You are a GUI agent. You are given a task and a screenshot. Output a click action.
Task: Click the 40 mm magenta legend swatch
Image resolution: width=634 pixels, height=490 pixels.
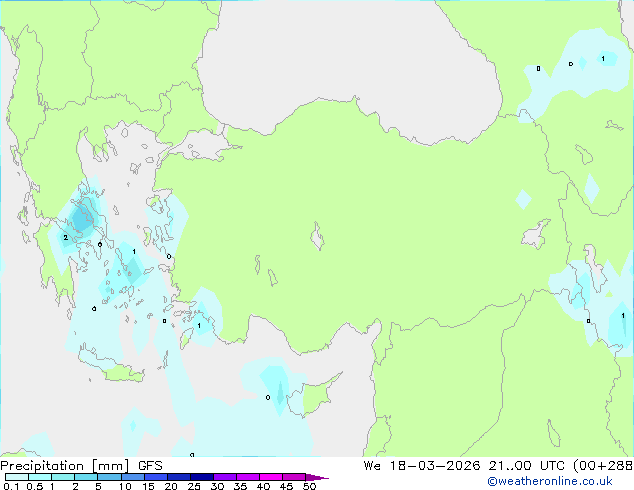271,477
